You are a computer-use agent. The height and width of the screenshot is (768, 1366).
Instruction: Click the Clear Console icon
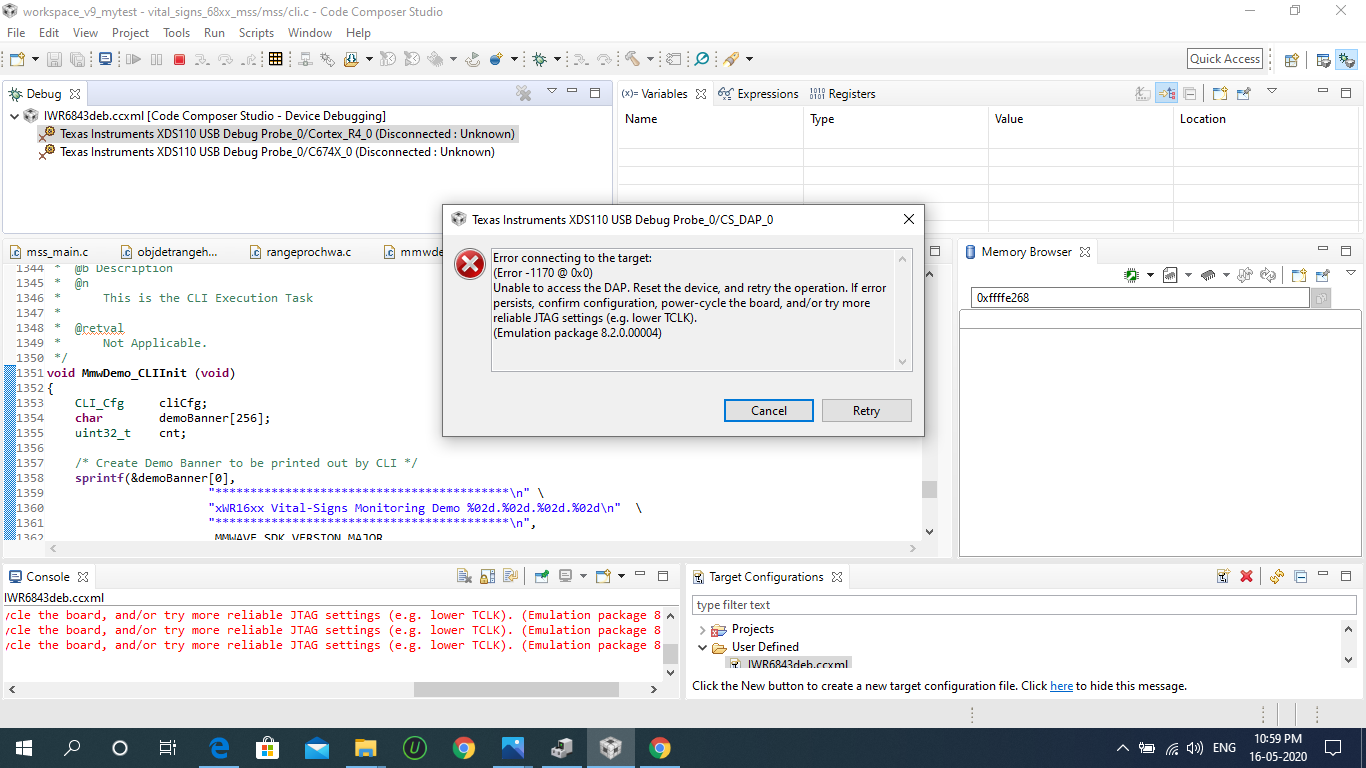point(463,576)
